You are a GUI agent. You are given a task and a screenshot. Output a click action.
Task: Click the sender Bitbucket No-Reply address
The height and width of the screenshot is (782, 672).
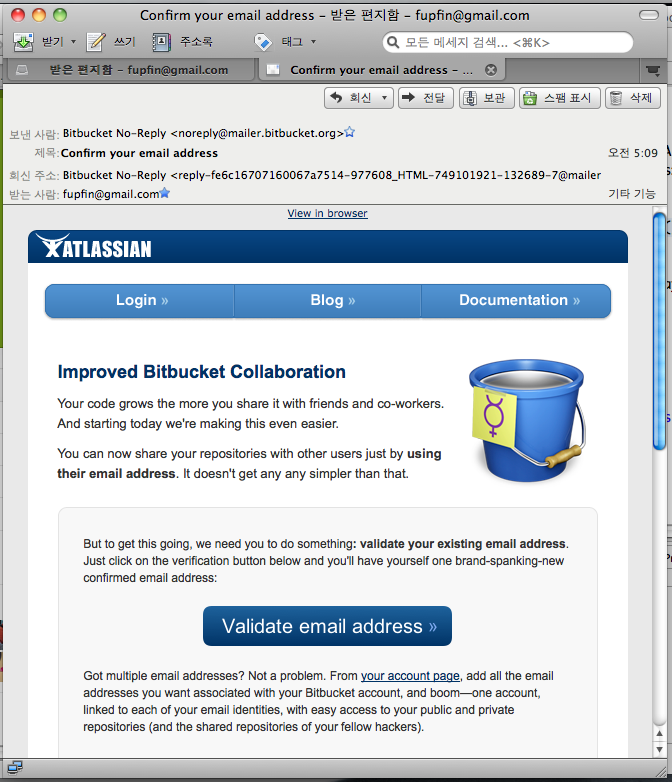click(x=203, y=133)
